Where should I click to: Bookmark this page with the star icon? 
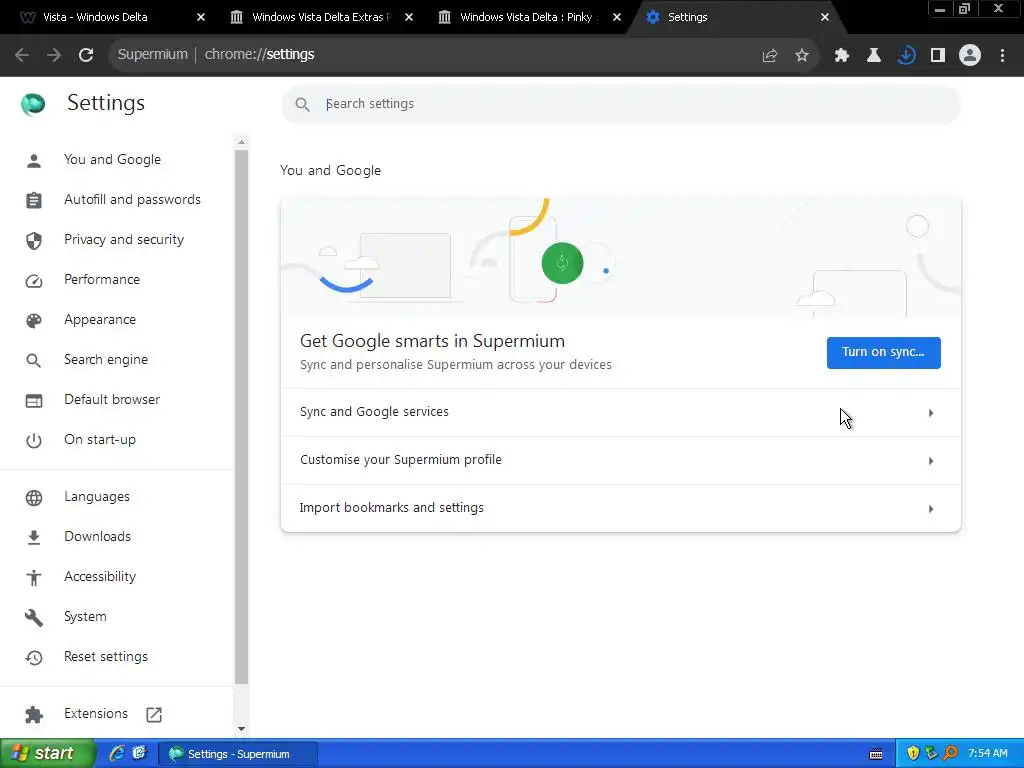coord(802,56)
